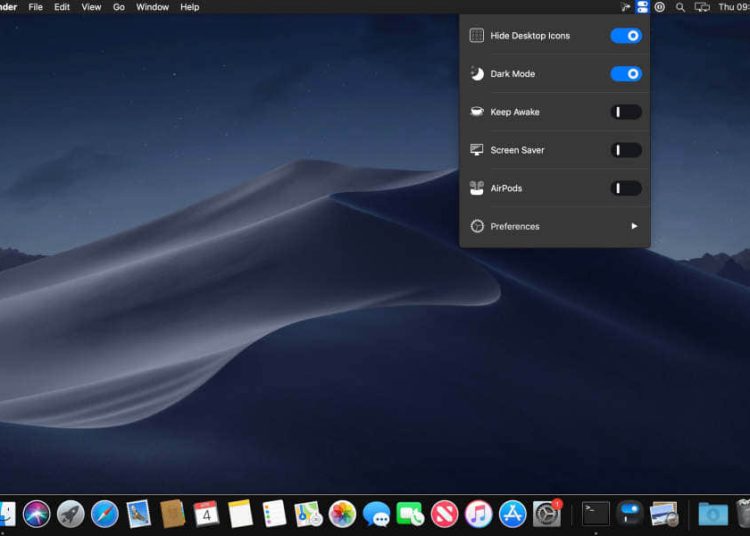
Task: Open the File menu
Action: [x=36, y=7]
